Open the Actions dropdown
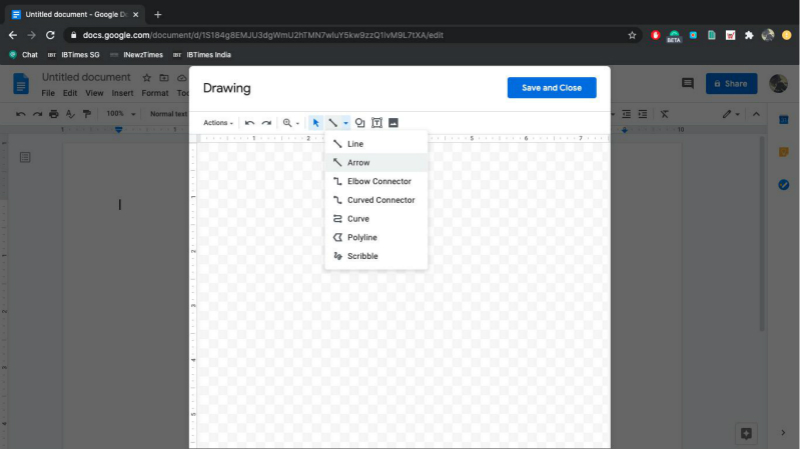800x449 pixels. point(218,123)
